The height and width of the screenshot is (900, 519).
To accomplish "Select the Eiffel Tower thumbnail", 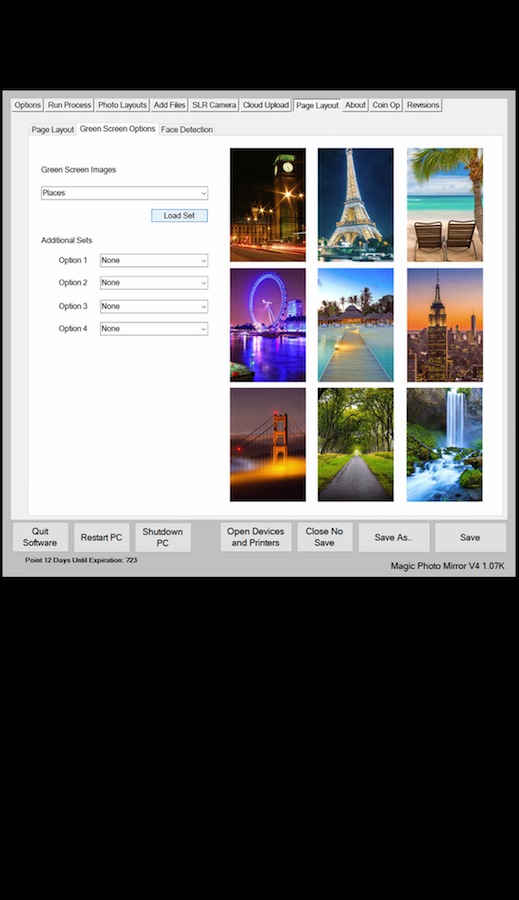I will 355,205.
